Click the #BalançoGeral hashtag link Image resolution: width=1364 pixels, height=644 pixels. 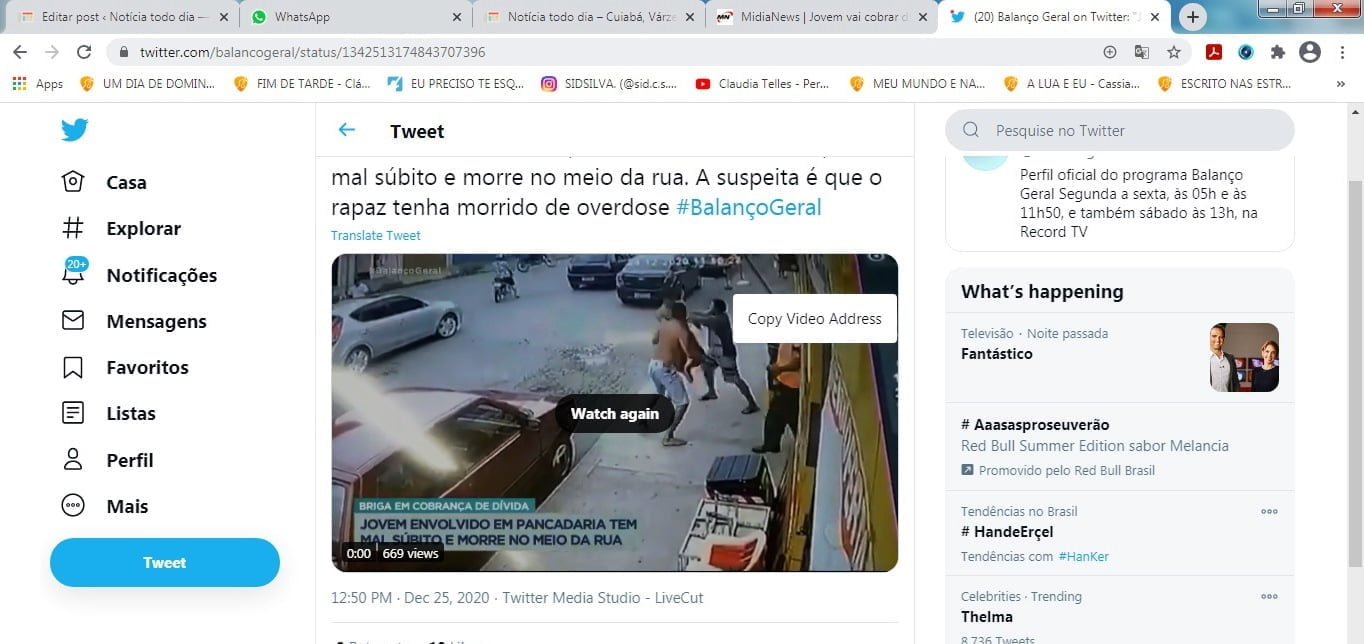pyautogui.click(x=749, y=207)
